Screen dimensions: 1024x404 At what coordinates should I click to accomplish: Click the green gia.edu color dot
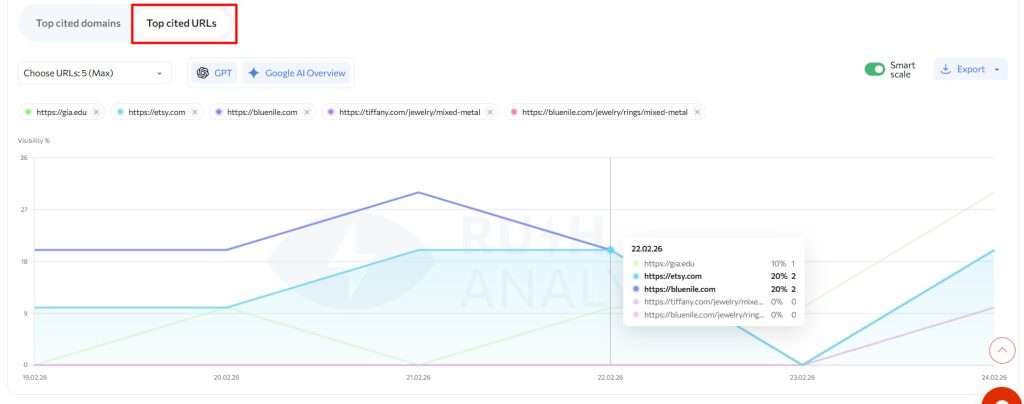[28, 113]
